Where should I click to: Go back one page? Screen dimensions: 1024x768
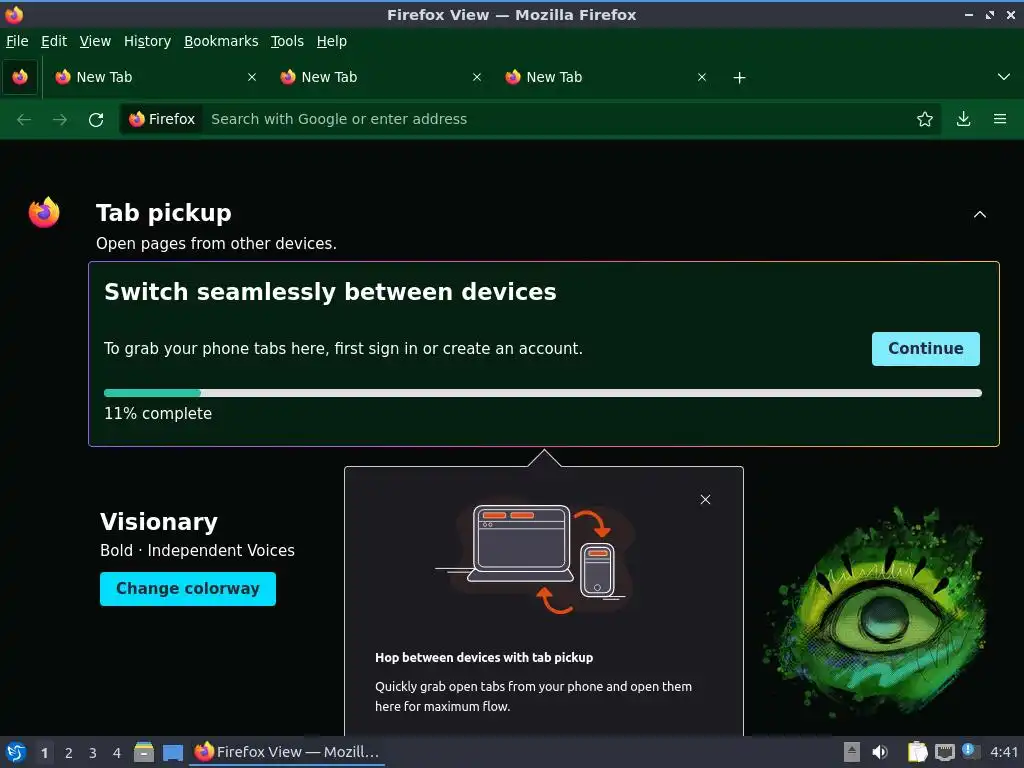[24, 120]
